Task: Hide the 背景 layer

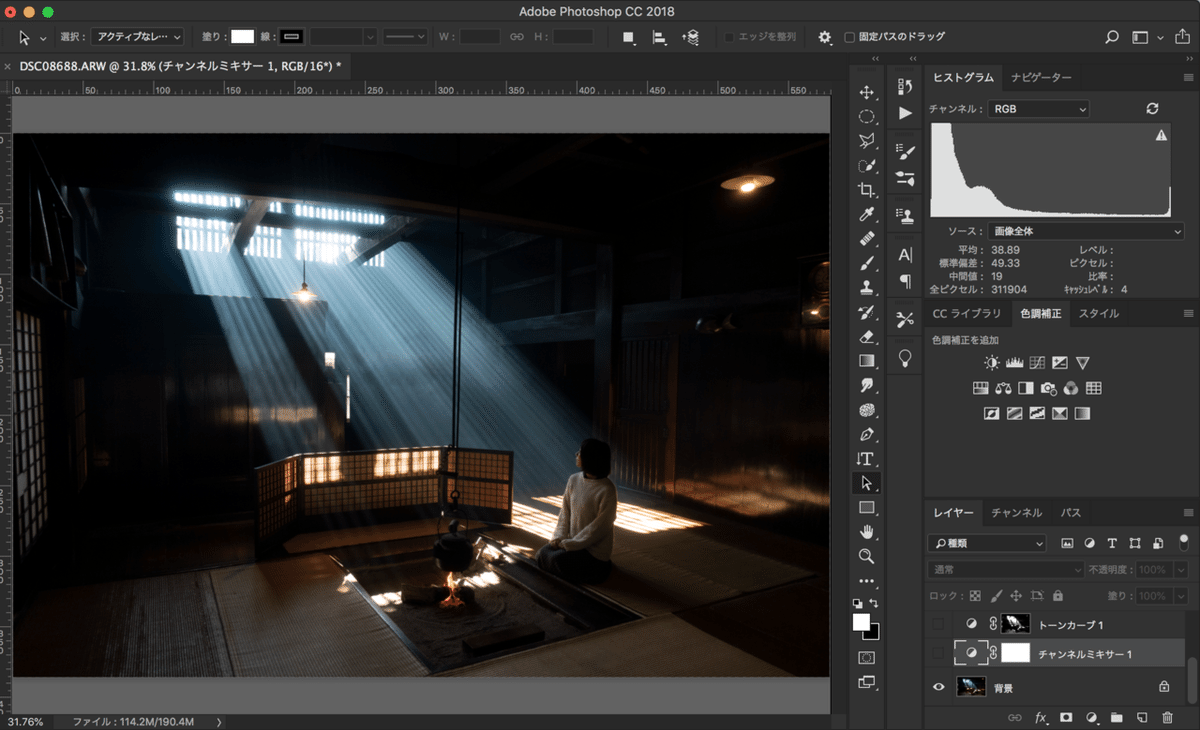Action: [938, 687]
